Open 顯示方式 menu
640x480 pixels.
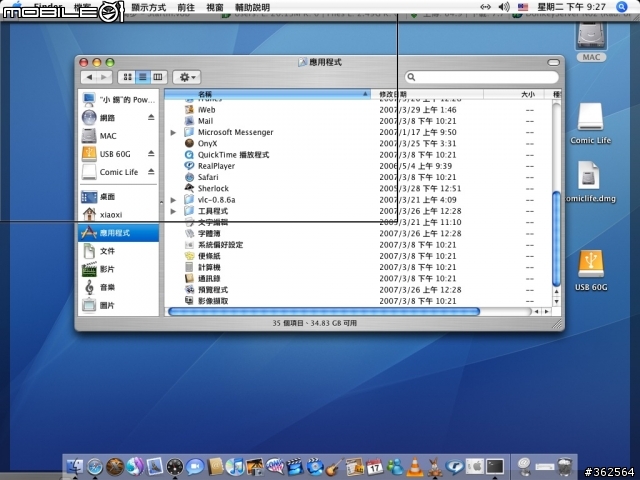click(x=149, y=7)
